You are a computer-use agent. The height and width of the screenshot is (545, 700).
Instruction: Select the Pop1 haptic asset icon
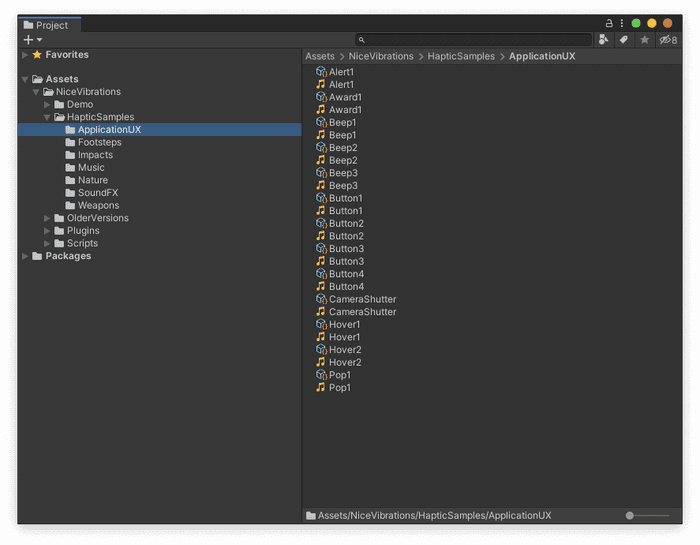321,374
